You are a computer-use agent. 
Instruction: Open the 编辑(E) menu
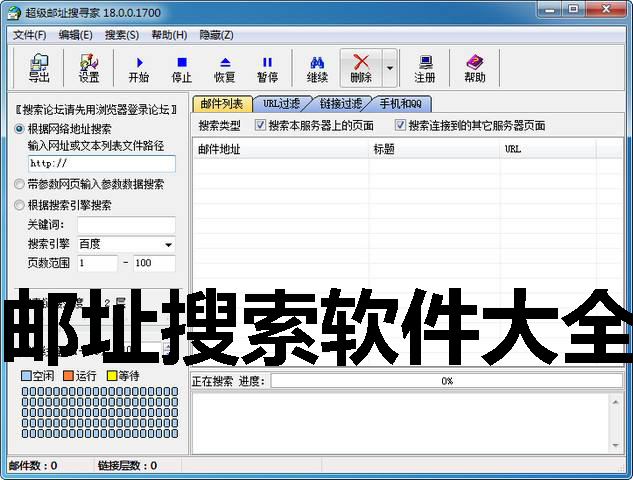pyautogui.click(x=75, y=35)
